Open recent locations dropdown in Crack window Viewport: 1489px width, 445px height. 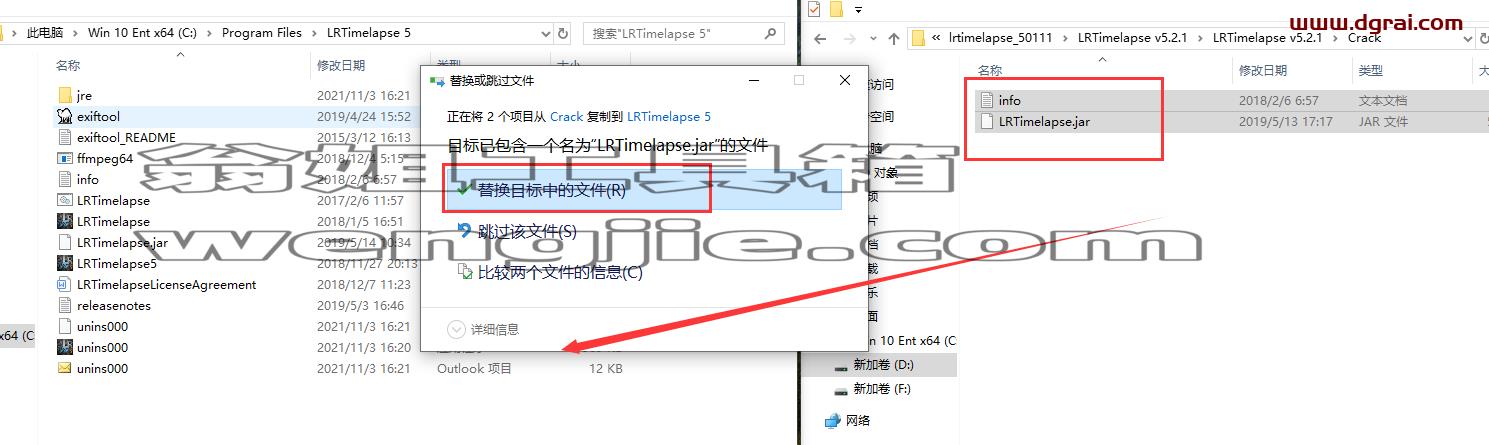pos(871,39)
